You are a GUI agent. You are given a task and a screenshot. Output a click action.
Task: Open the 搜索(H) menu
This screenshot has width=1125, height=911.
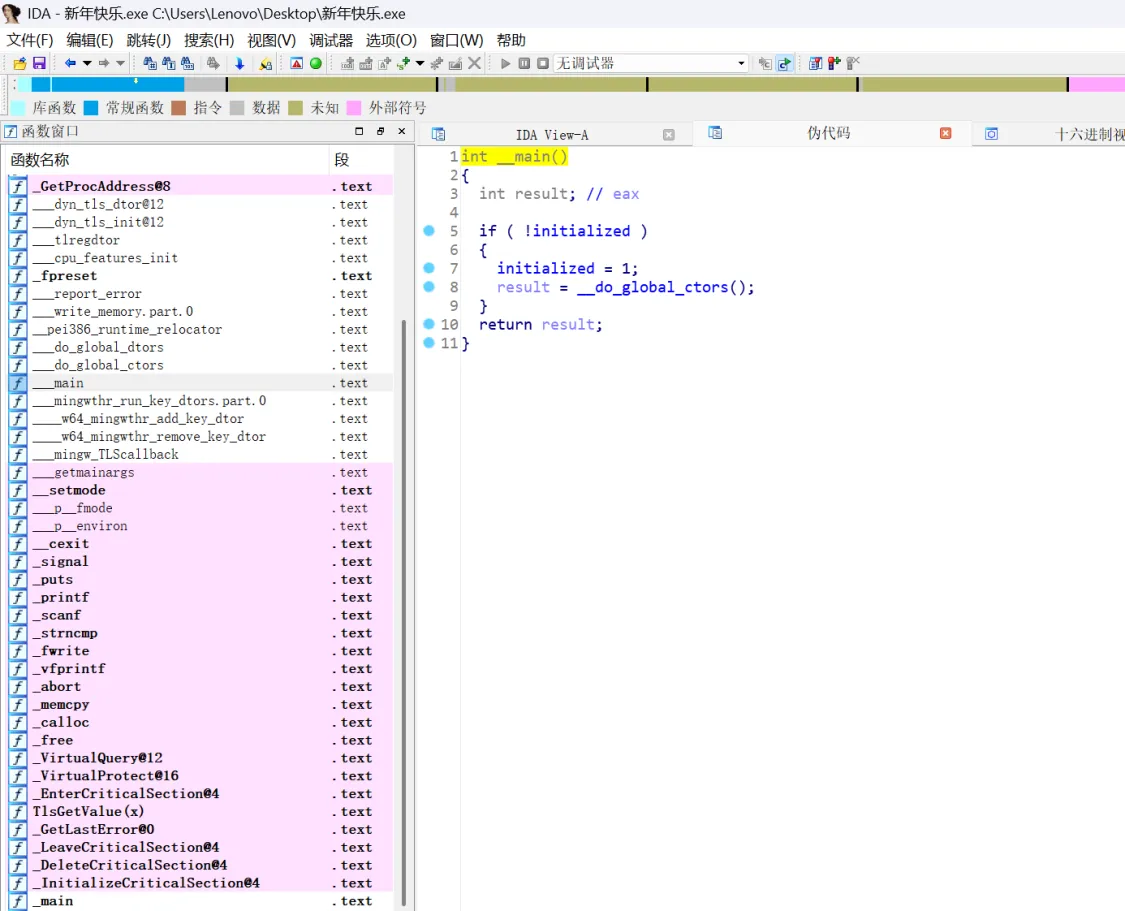click(209, 40)
